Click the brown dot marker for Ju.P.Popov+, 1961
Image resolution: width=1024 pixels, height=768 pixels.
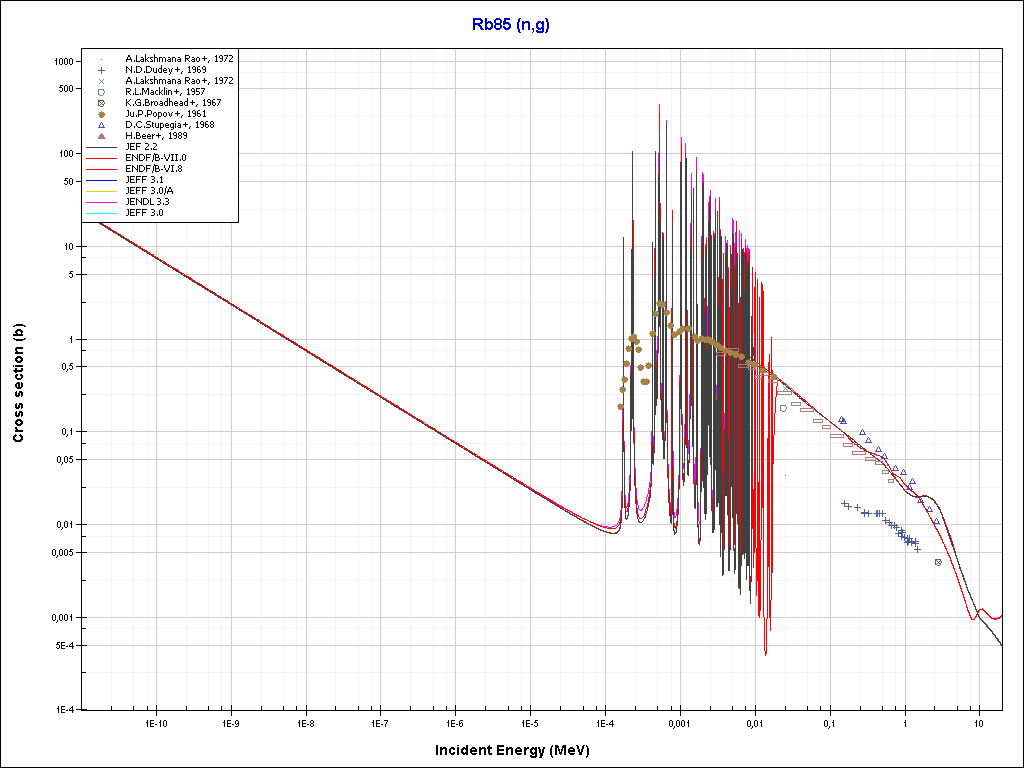pos(102,114)
